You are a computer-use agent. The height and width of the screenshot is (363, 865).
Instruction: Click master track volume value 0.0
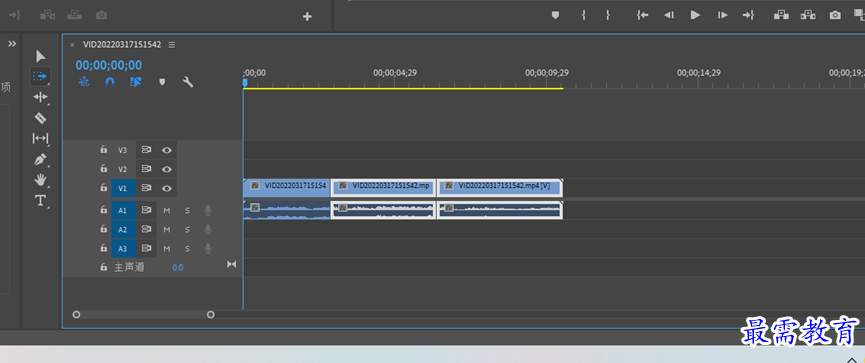coord(178,268)
